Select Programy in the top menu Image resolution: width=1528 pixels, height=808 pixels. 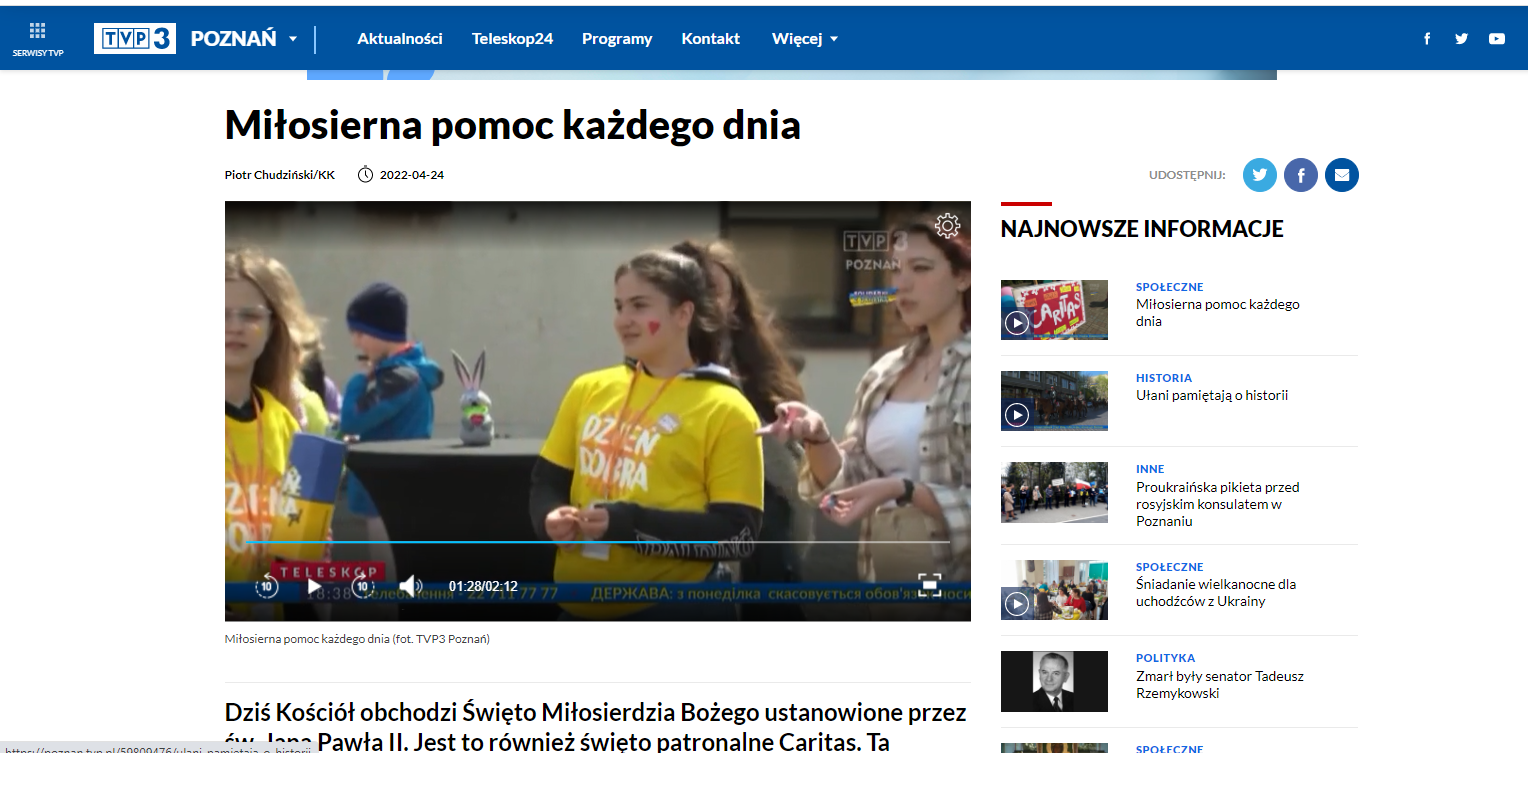point(617,38)
